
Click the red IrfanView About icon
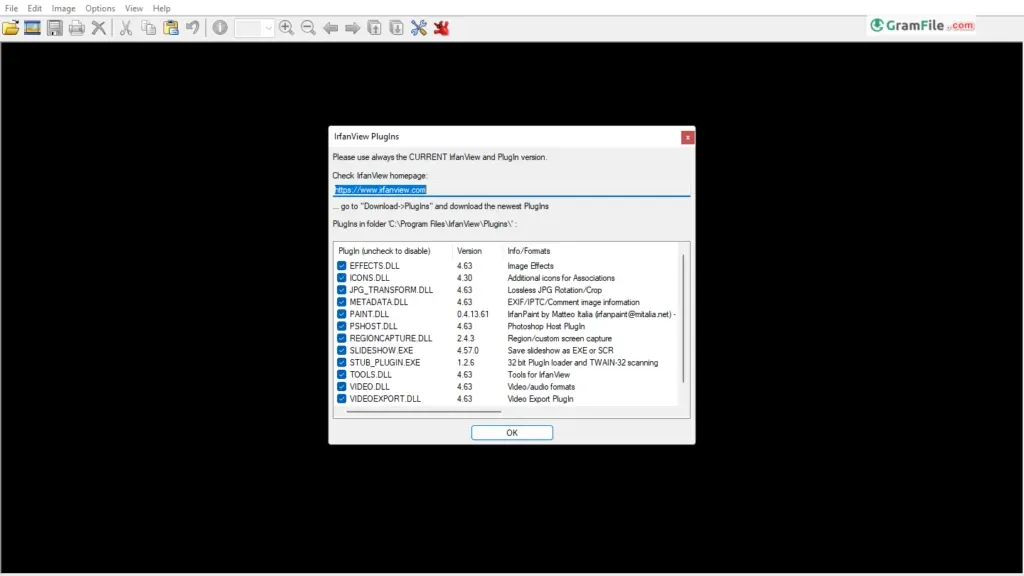(441, 27)
